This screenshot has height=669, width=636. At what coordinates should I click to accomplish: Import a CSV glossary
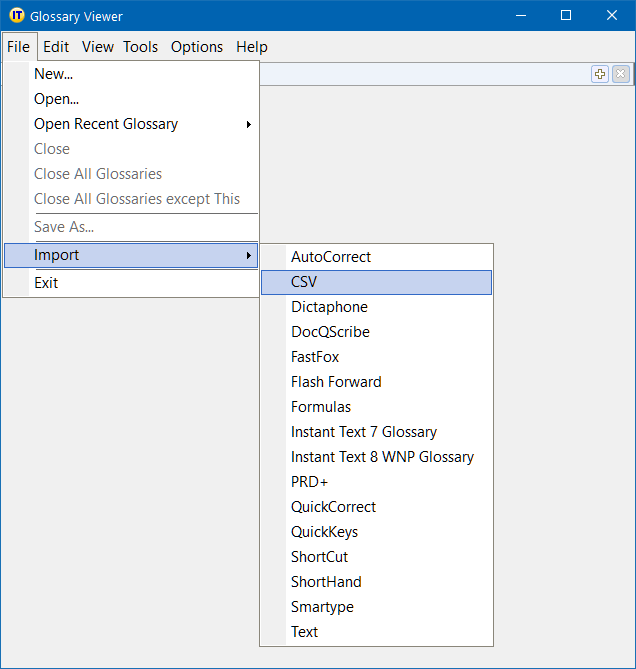304,282
